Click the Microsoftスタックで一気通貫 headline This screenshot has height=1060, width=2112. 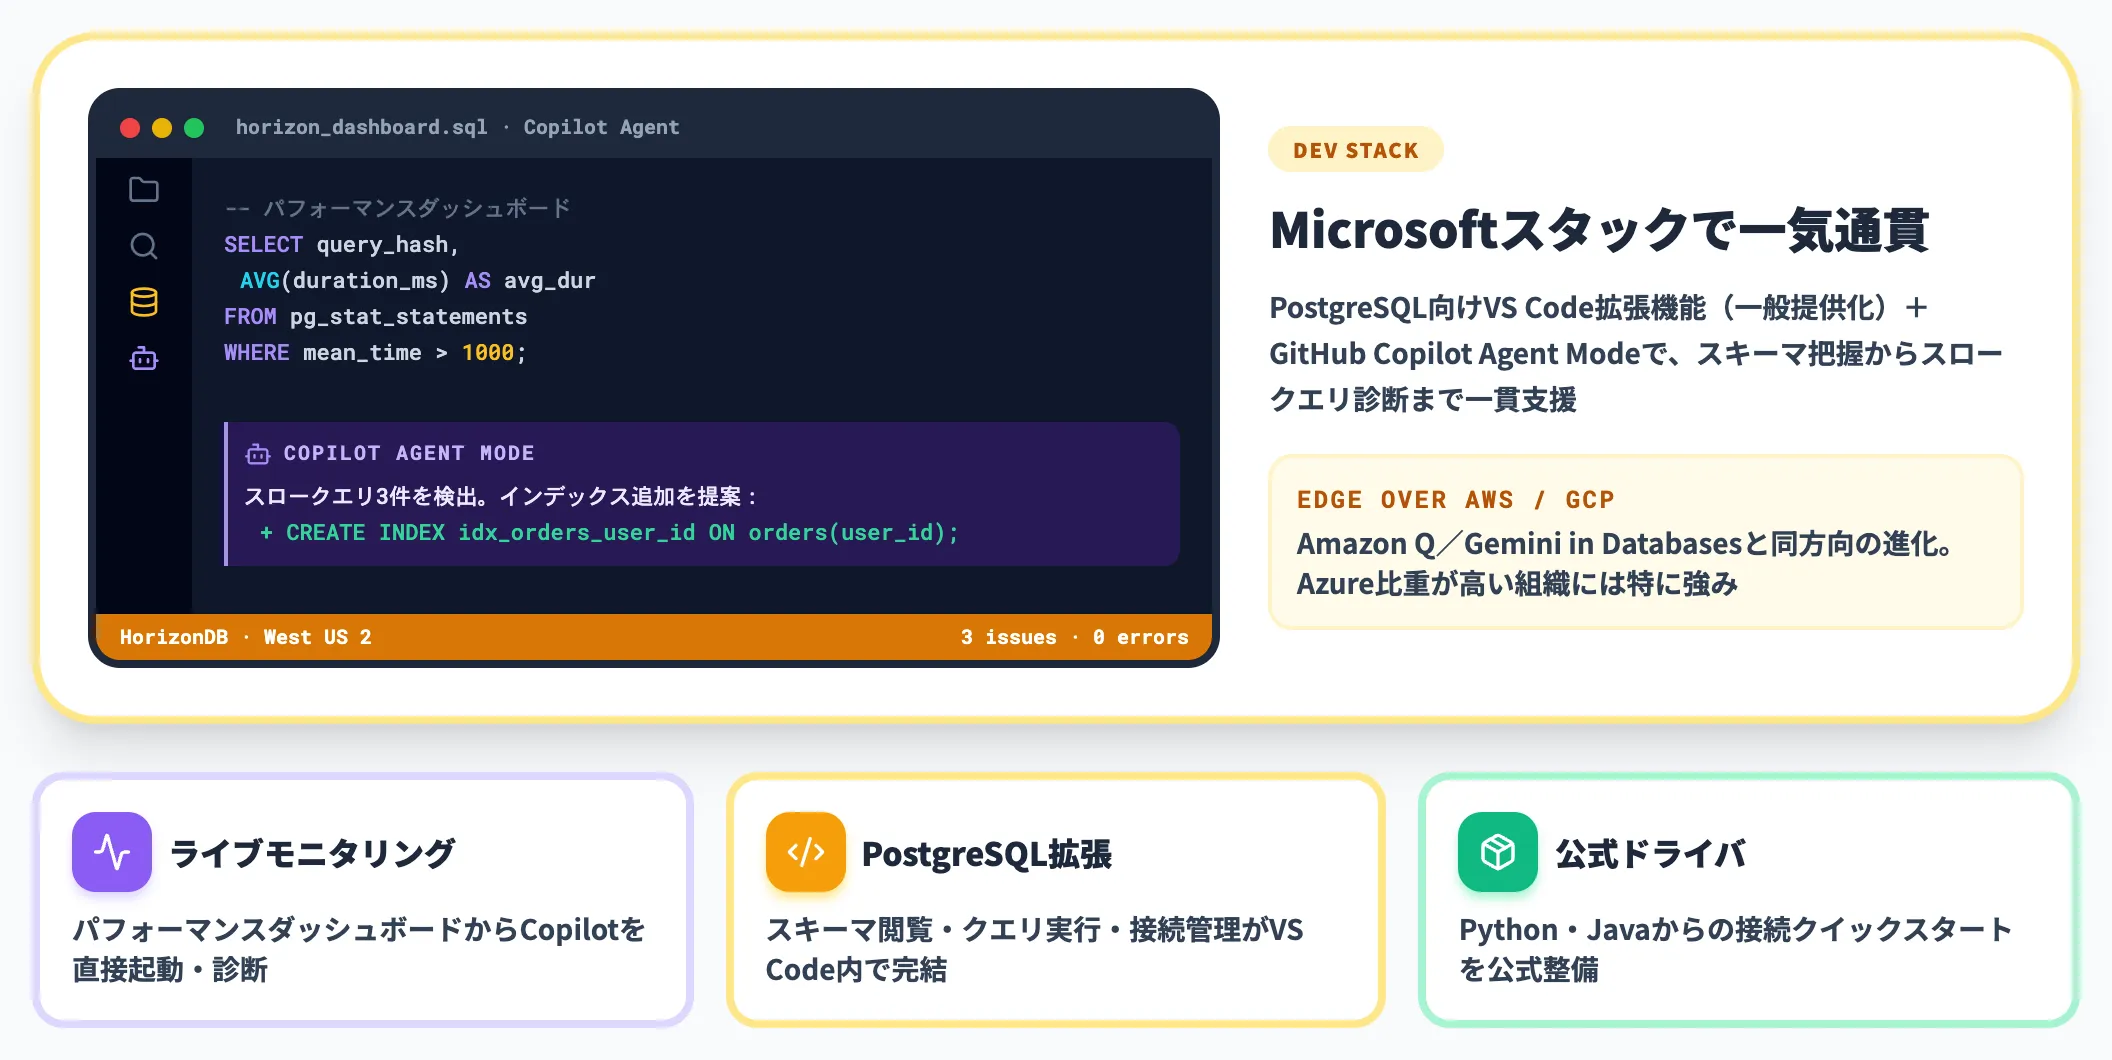pyautogui.click(x=1599, y=231)
